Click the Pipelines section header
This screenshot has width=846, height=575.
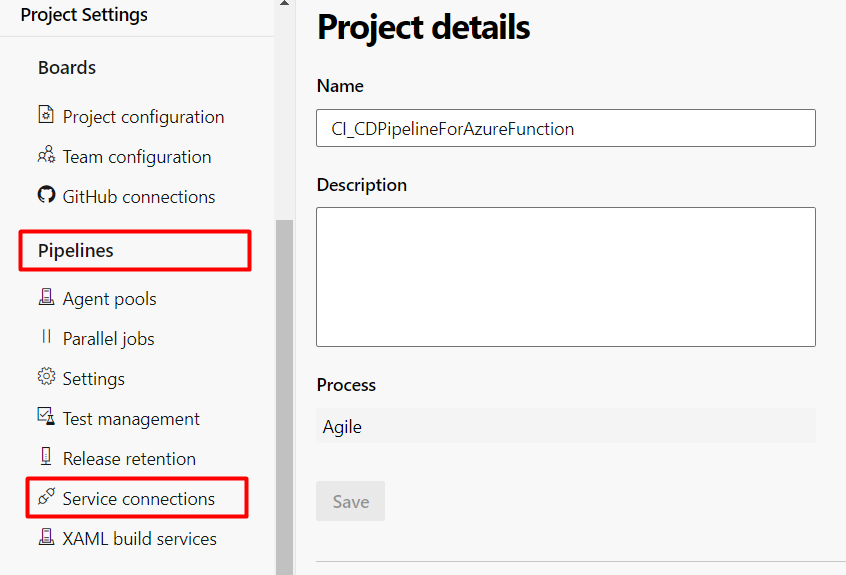76,251
